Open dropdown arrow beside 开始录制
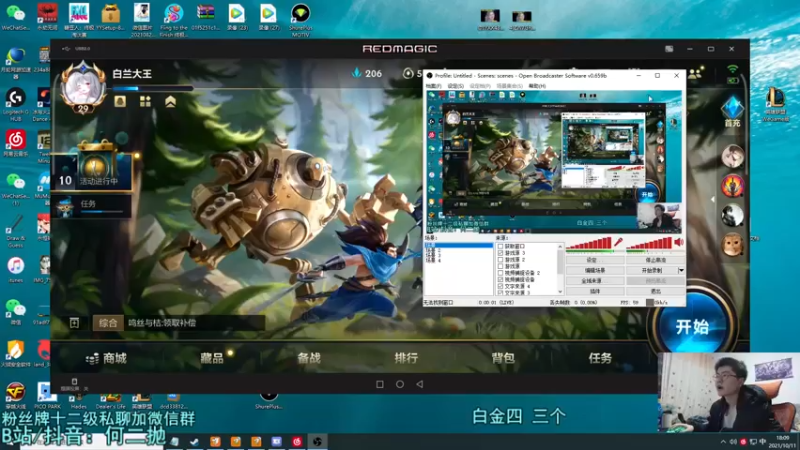The height and width of the screenshot is (450, 800). coord(681,270)
